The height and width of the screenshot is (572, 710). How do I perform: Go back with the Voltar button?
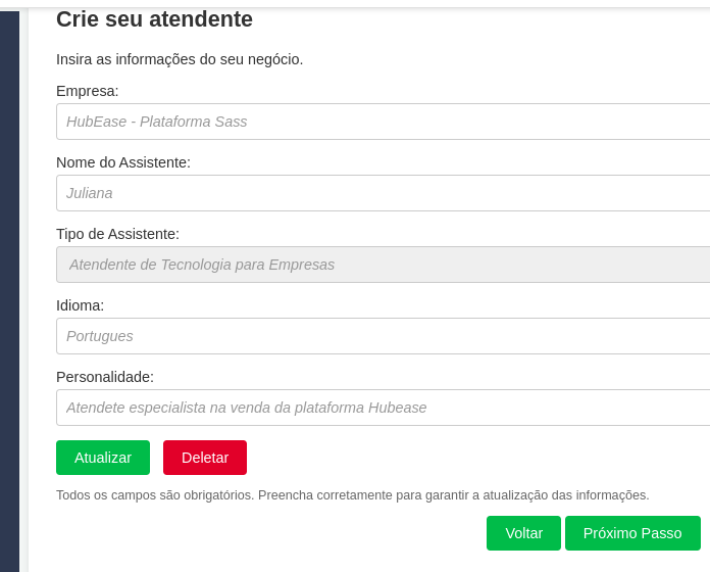524,533
